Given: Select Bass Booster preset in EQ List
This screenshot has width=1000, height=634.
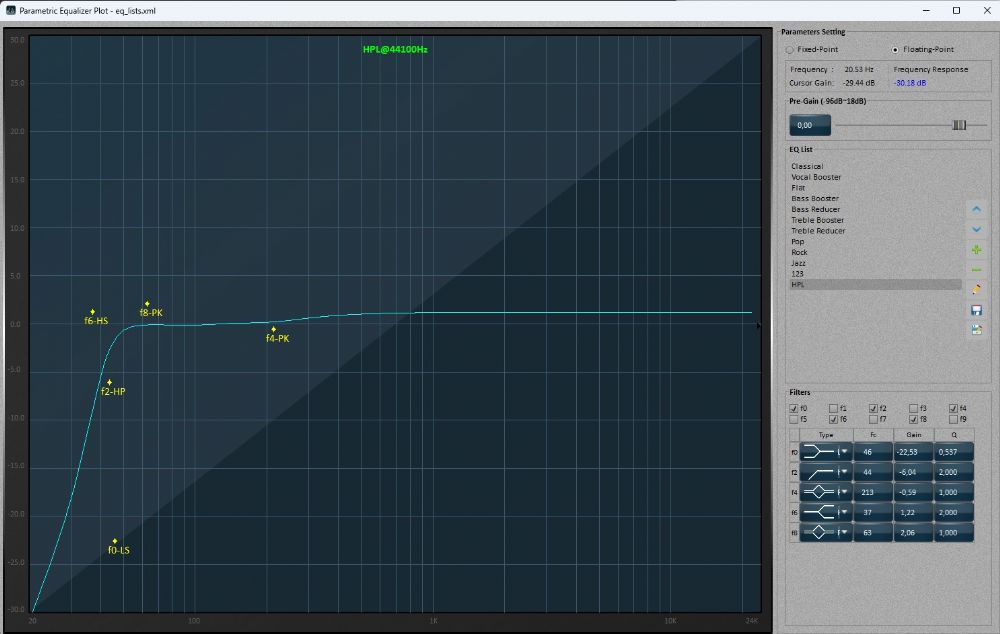Looking at the screenshot, I should [x=815, y=199].
